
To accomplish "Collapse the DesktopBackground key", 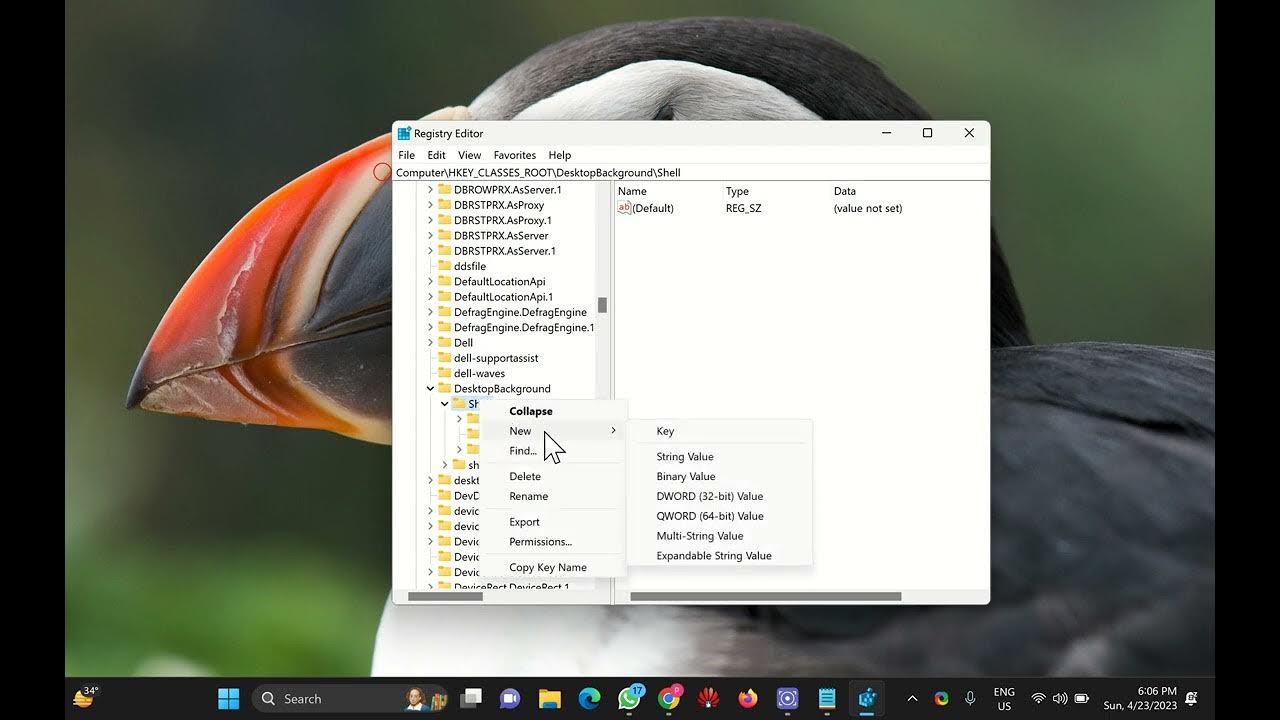I will click(431, 388).
